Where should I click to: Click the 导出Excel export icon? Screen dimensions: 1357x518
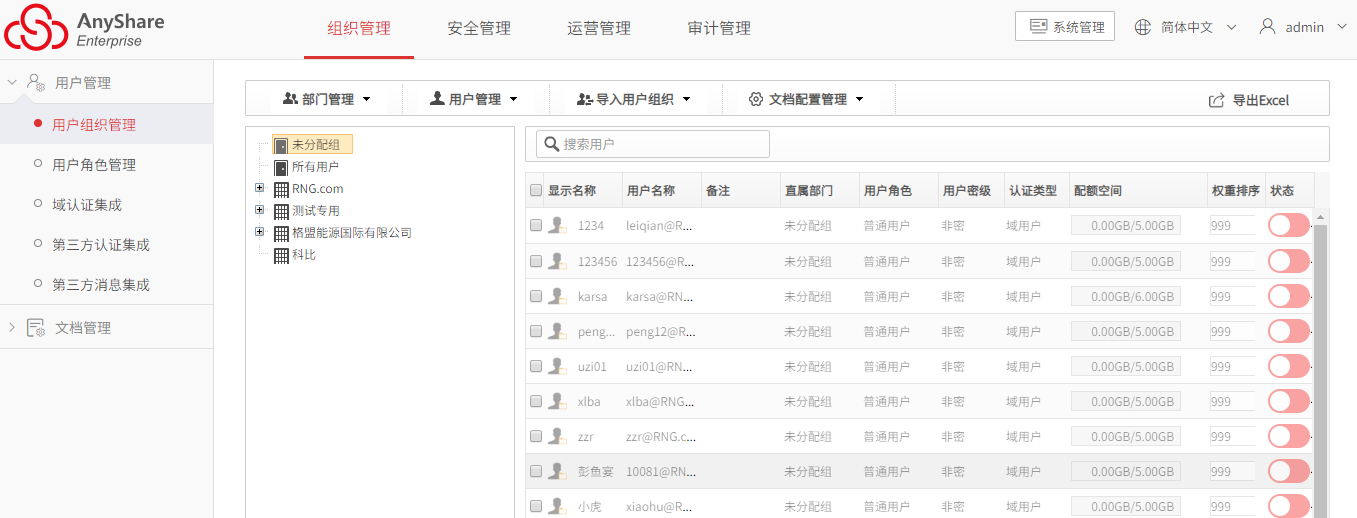pos(1217,100)
